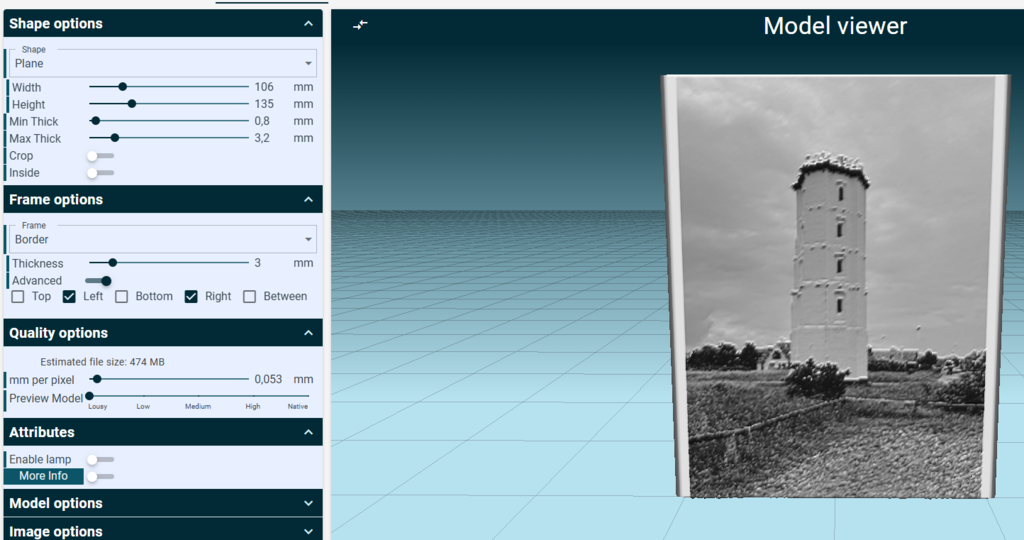Screen dimensions: 1024x540
Task: Check the Between border checkbox
Action: (249, 296)
